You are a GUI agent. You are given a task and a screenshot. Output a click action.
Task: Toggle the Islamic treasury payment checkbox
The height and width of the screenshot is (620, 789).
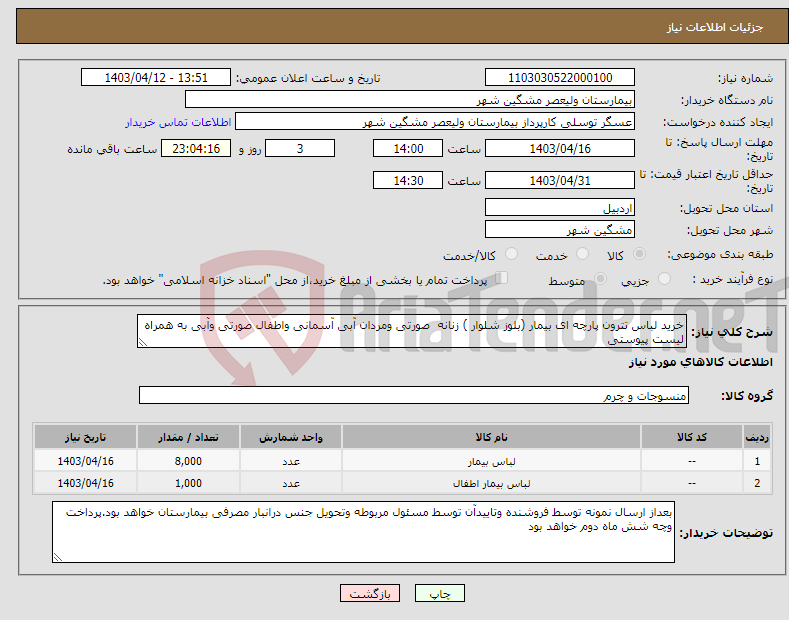click(501, 278)
